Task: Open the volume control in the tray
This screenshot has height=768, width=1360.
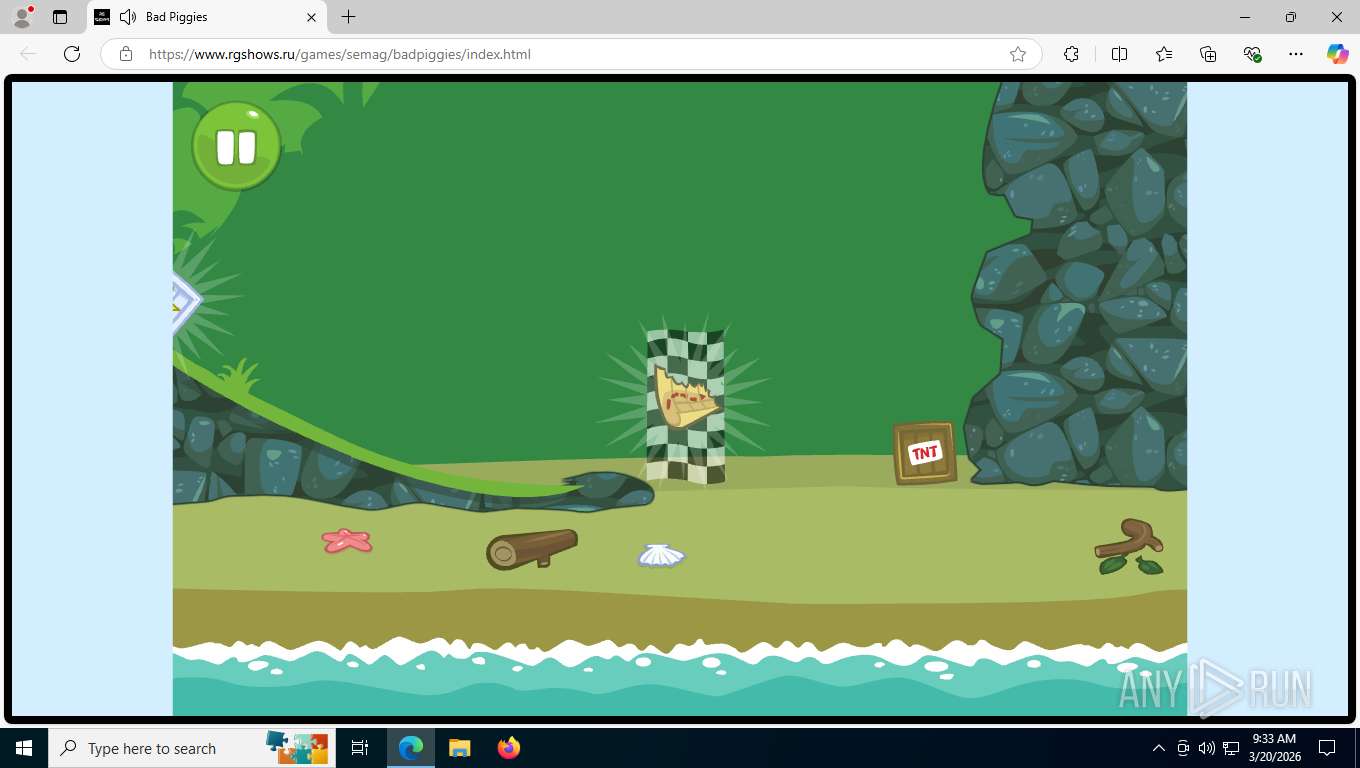Action: [x=1206, y=748]
